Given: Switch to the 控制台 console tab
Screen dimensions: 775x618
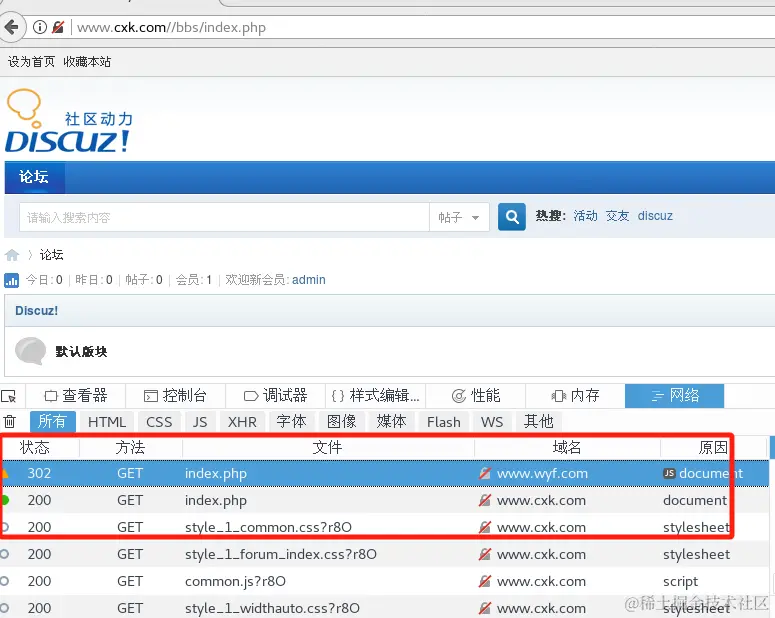Looking at the screenshot, I should click(x=175, y=396).
